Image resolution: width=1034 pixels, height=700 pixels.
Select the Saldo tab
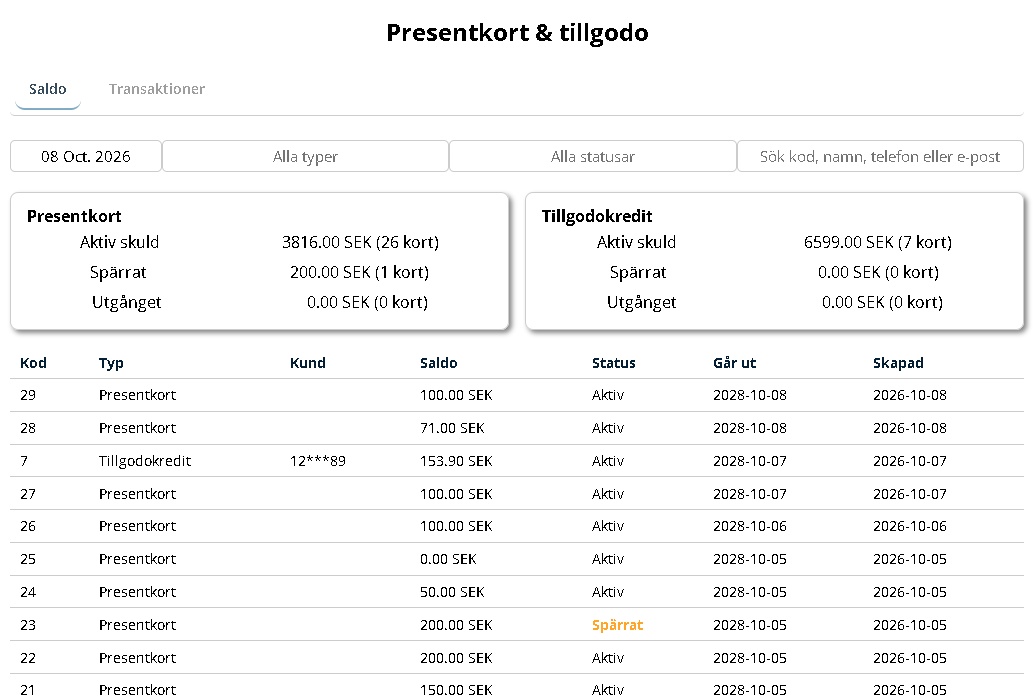[47, 89]
